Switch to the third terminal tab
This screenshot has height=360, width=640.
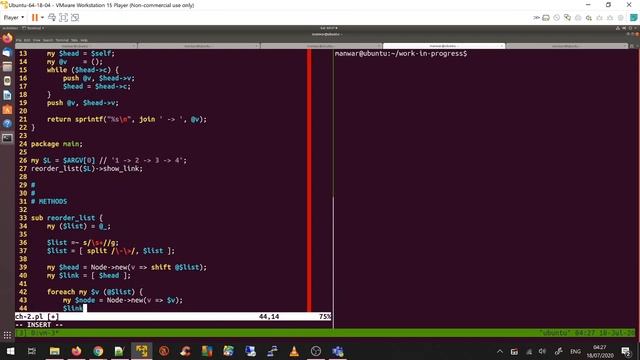coord(321,46)
